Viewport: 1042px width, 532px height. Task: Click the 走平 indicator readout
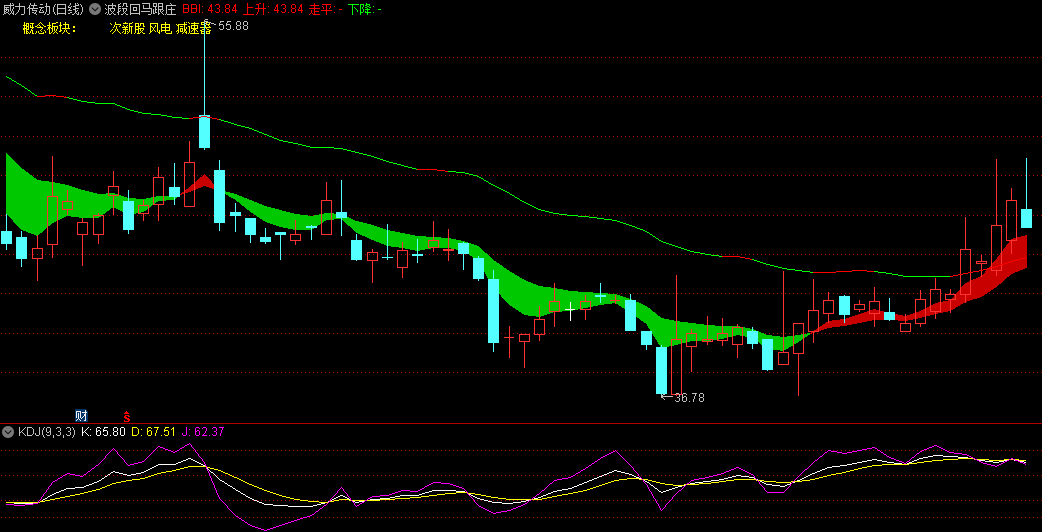point(326,9)
